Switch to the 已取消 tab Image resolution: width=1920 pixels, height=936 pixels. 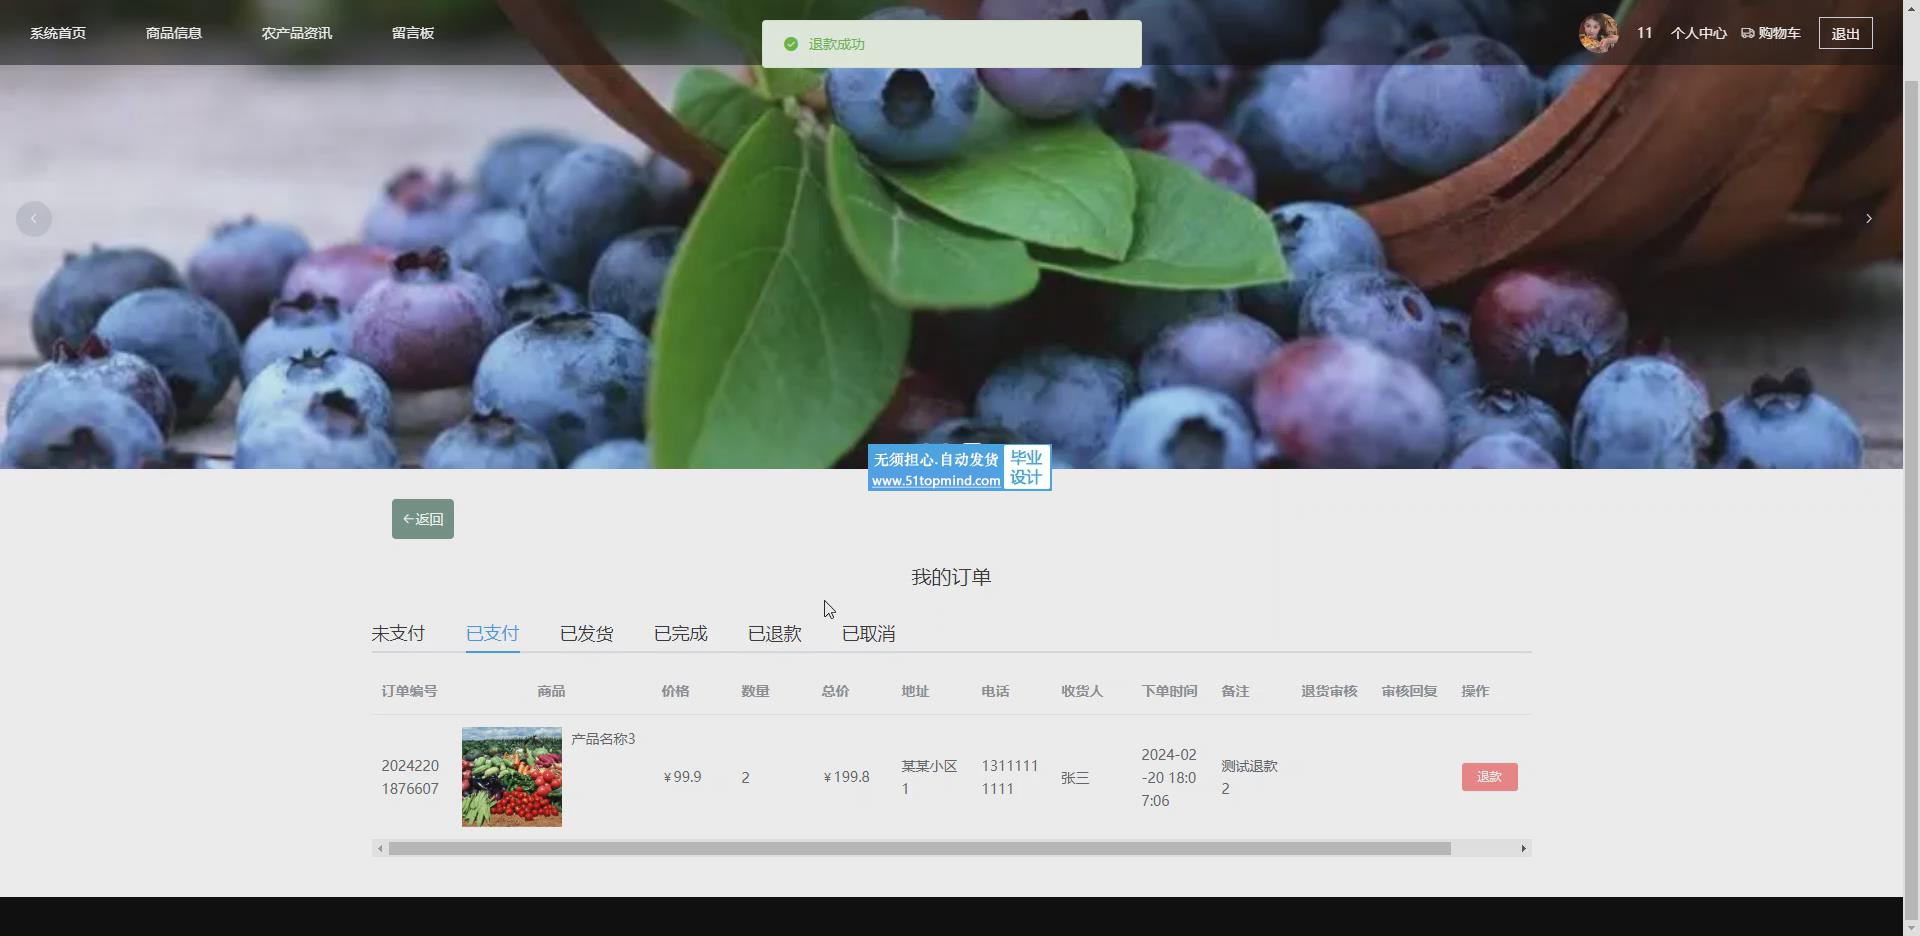(868, 634)
